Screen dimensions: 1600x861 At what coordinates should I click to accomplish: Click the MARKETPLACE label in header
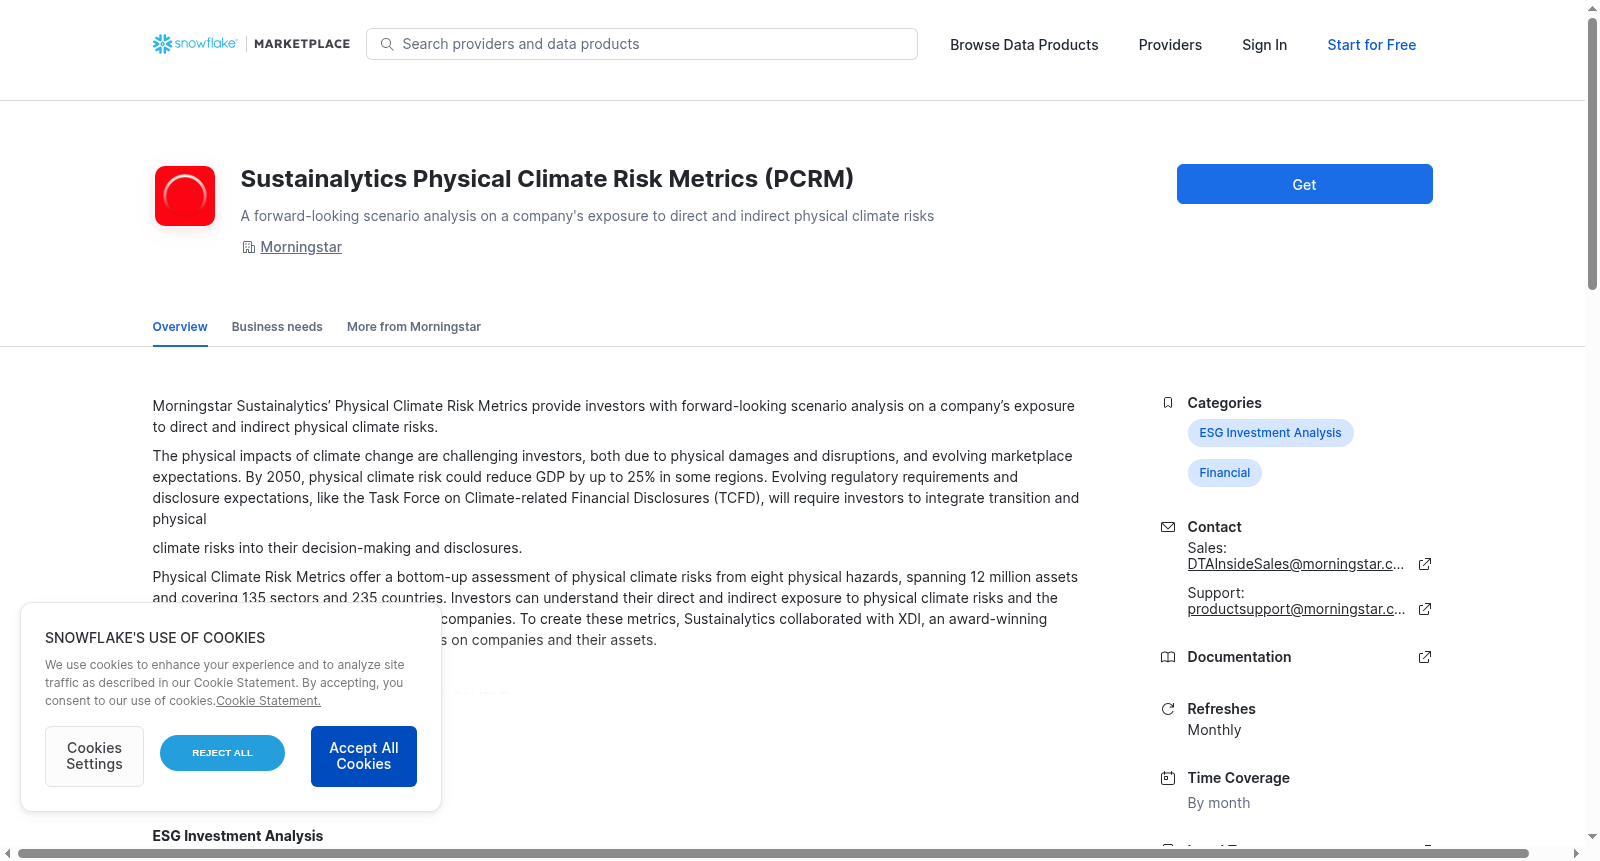click(x=302, y=44)
